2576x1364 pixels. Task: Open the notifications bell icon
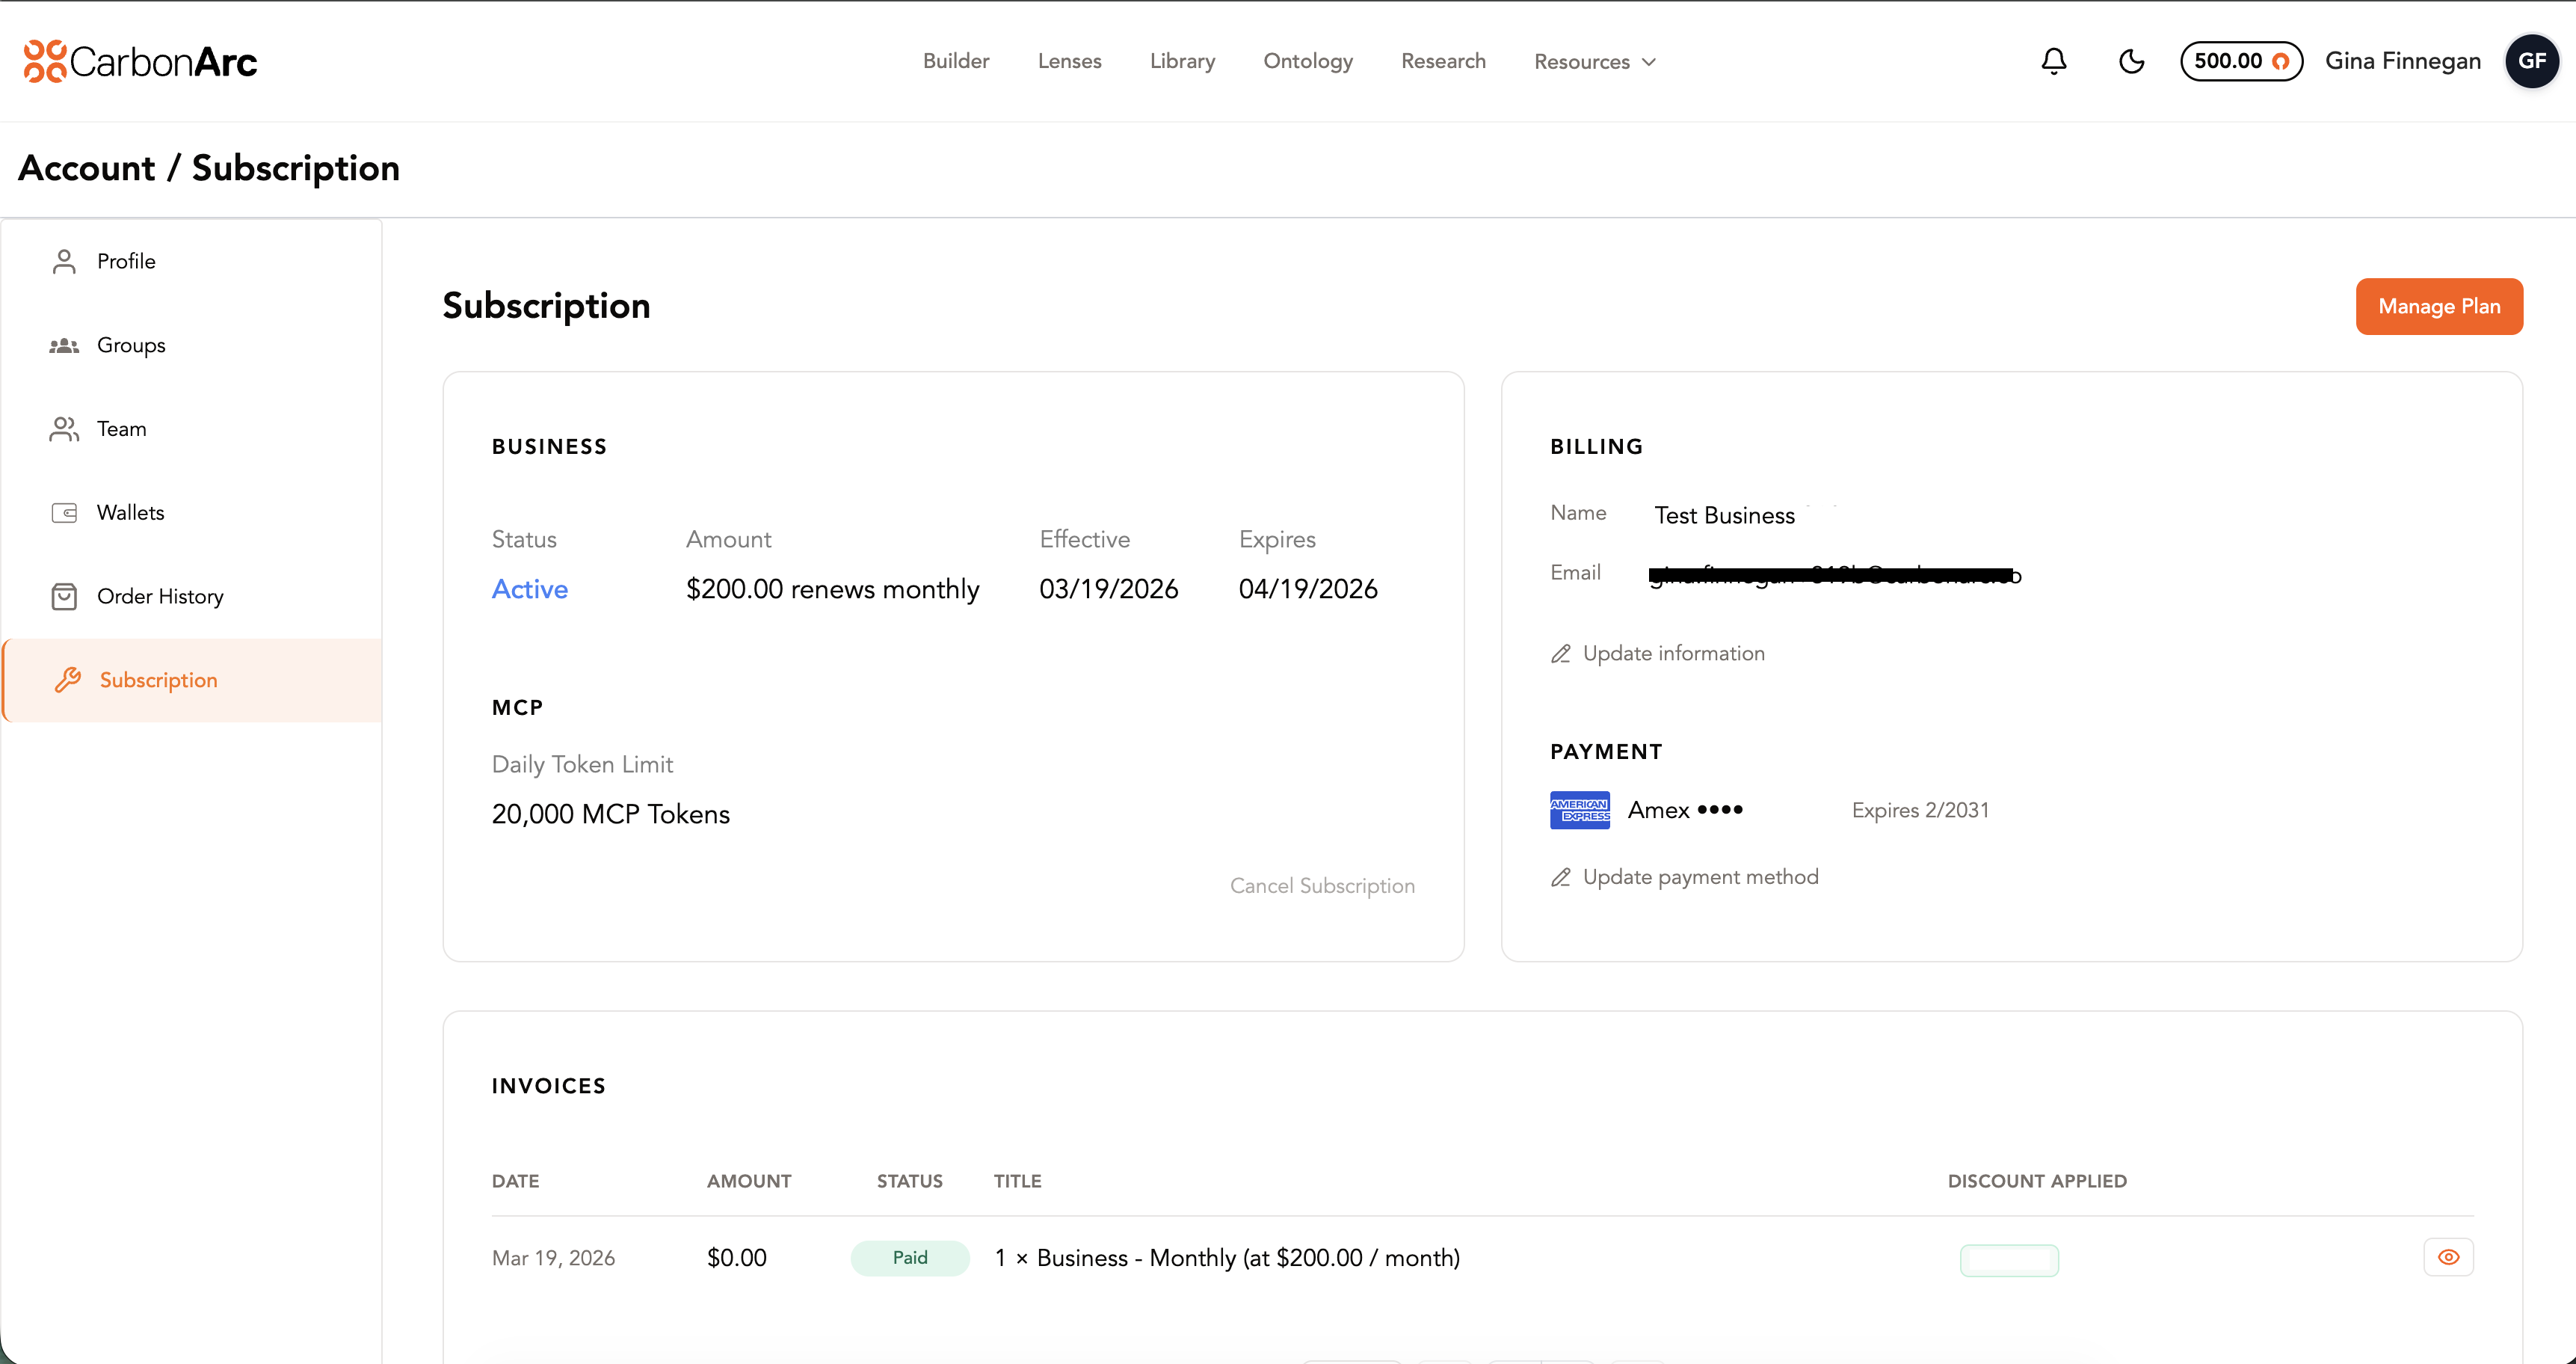[2053, 61]
